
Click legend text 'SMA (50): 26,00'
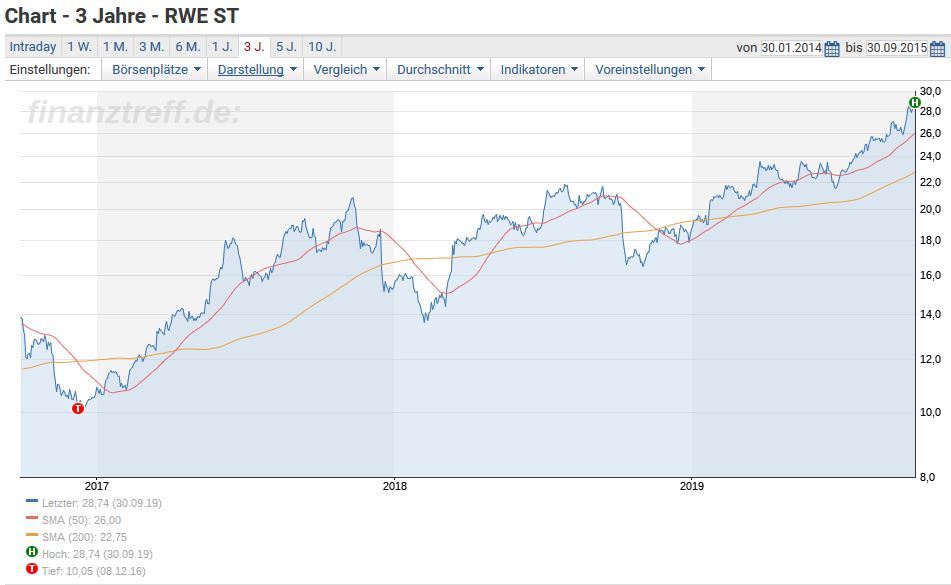pos(81,520)
